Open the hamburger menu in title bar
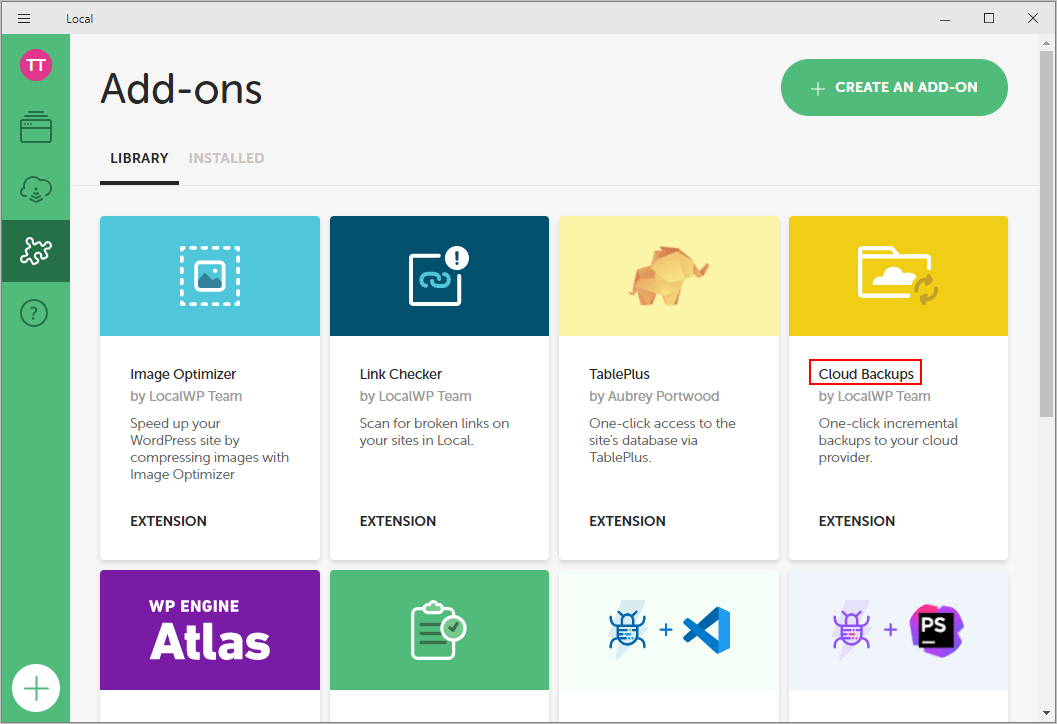 (24, 18)
